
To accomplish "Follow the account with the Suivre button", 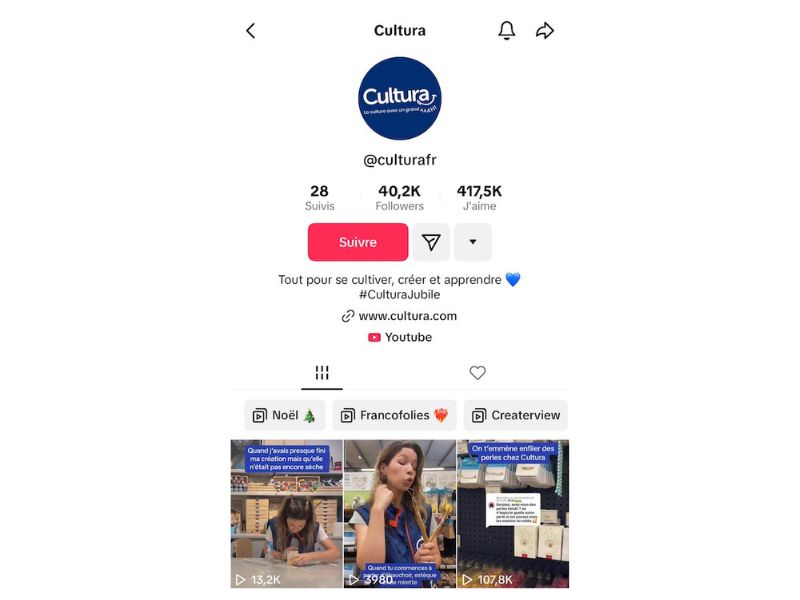I will click(358, 242).
